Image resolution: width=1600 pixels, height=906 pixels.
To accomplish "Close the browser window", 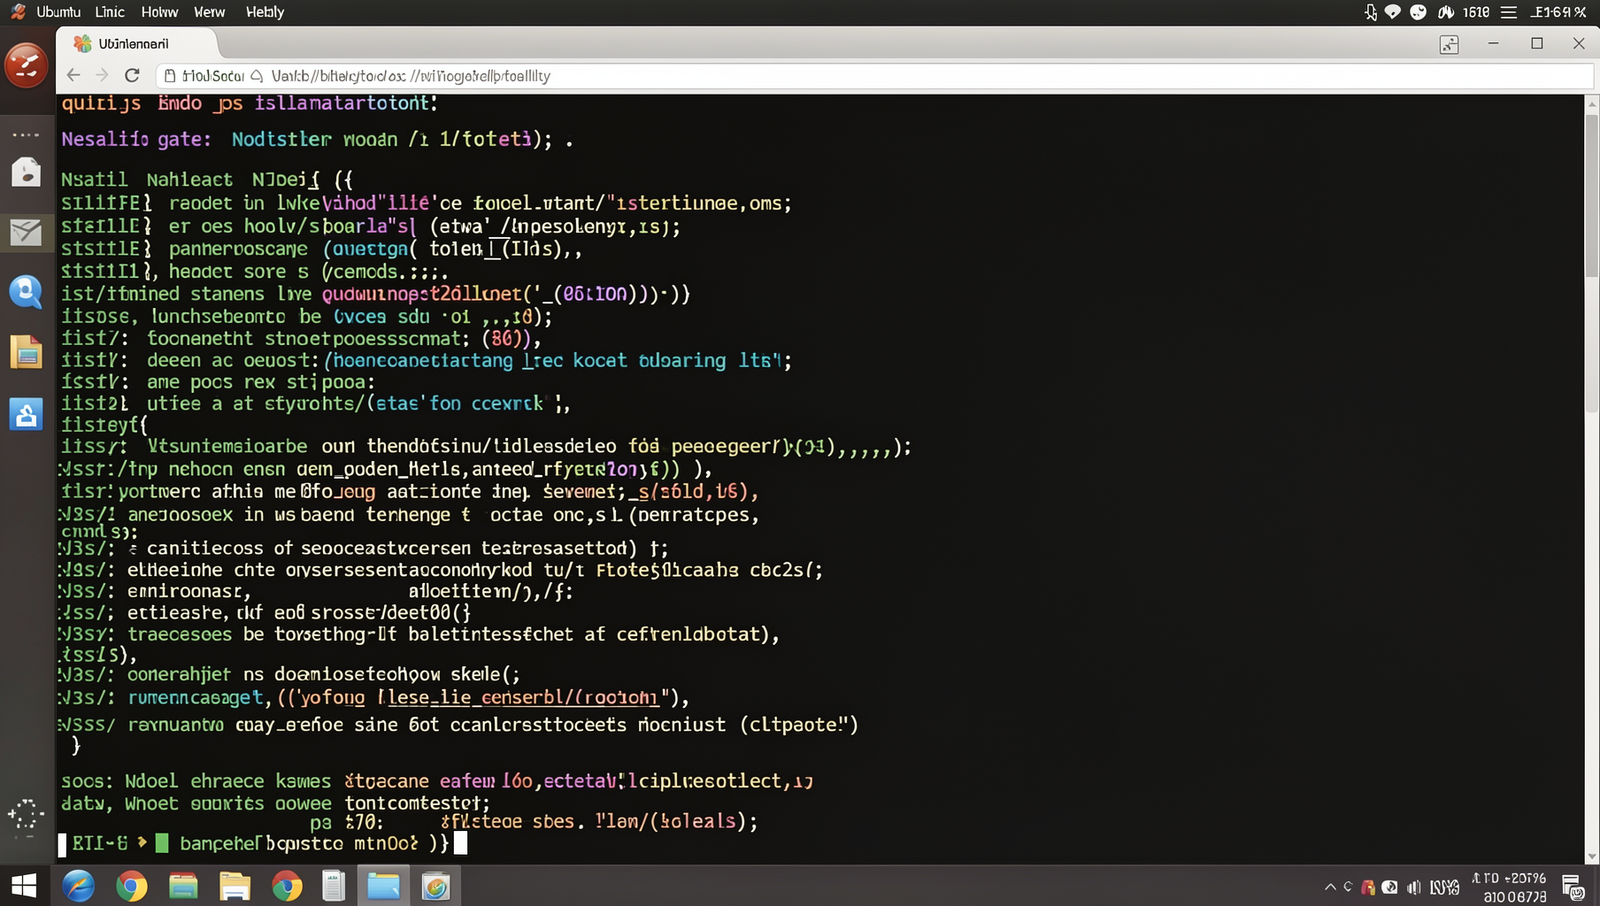I will tap(1579, 44).
